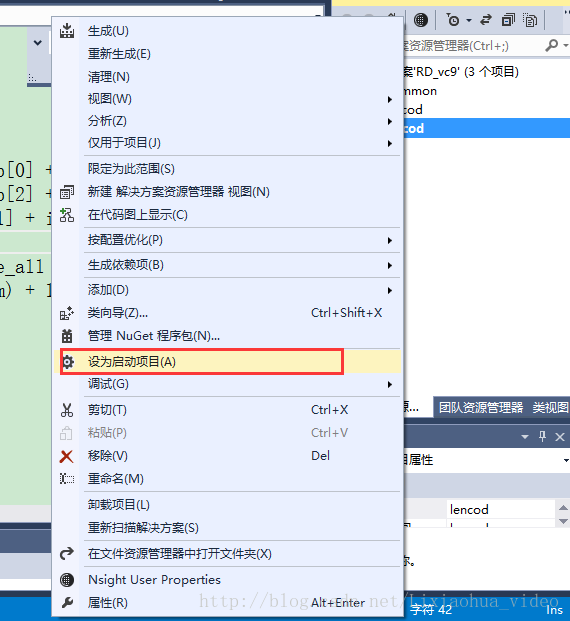Click the Ins indicator in status bar
This screenshot has width=570, height=621.
(554, 610)
